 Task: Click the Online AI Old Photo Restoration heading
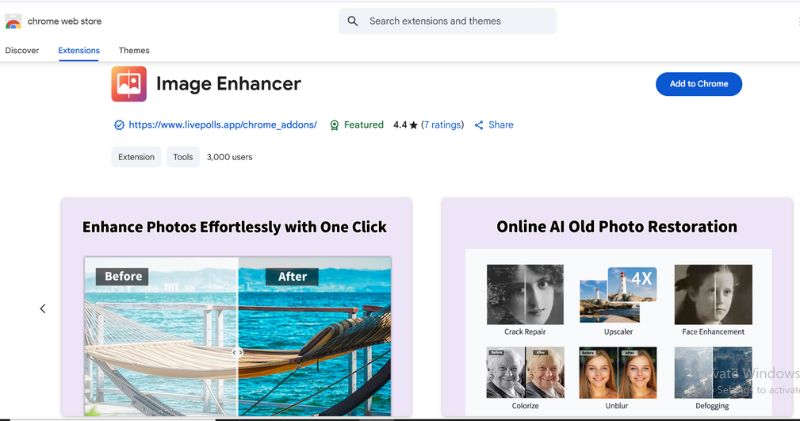click(616, 227)
